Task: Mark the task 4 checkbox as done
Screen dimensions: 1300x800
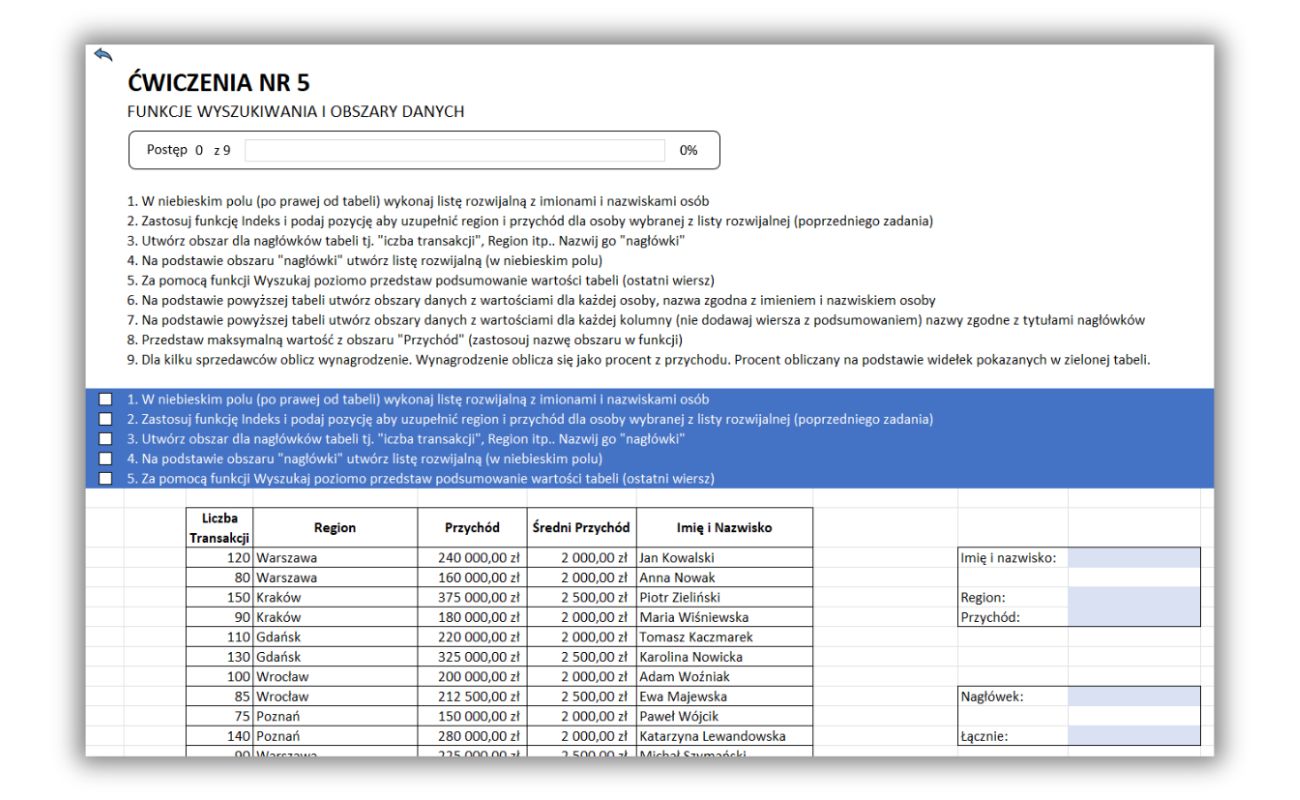Action: pos(106,459)
